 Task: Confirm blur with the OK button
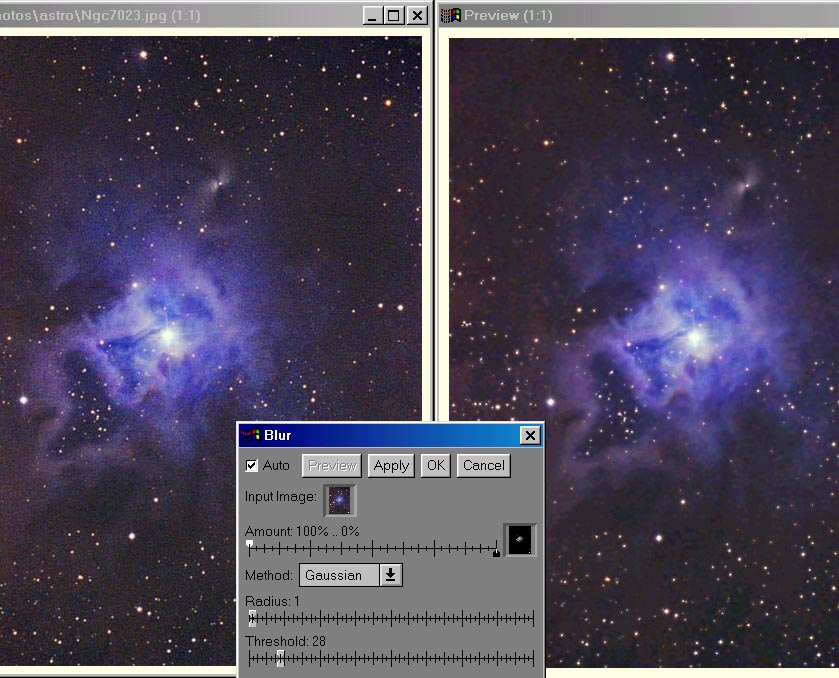[435, 465]
